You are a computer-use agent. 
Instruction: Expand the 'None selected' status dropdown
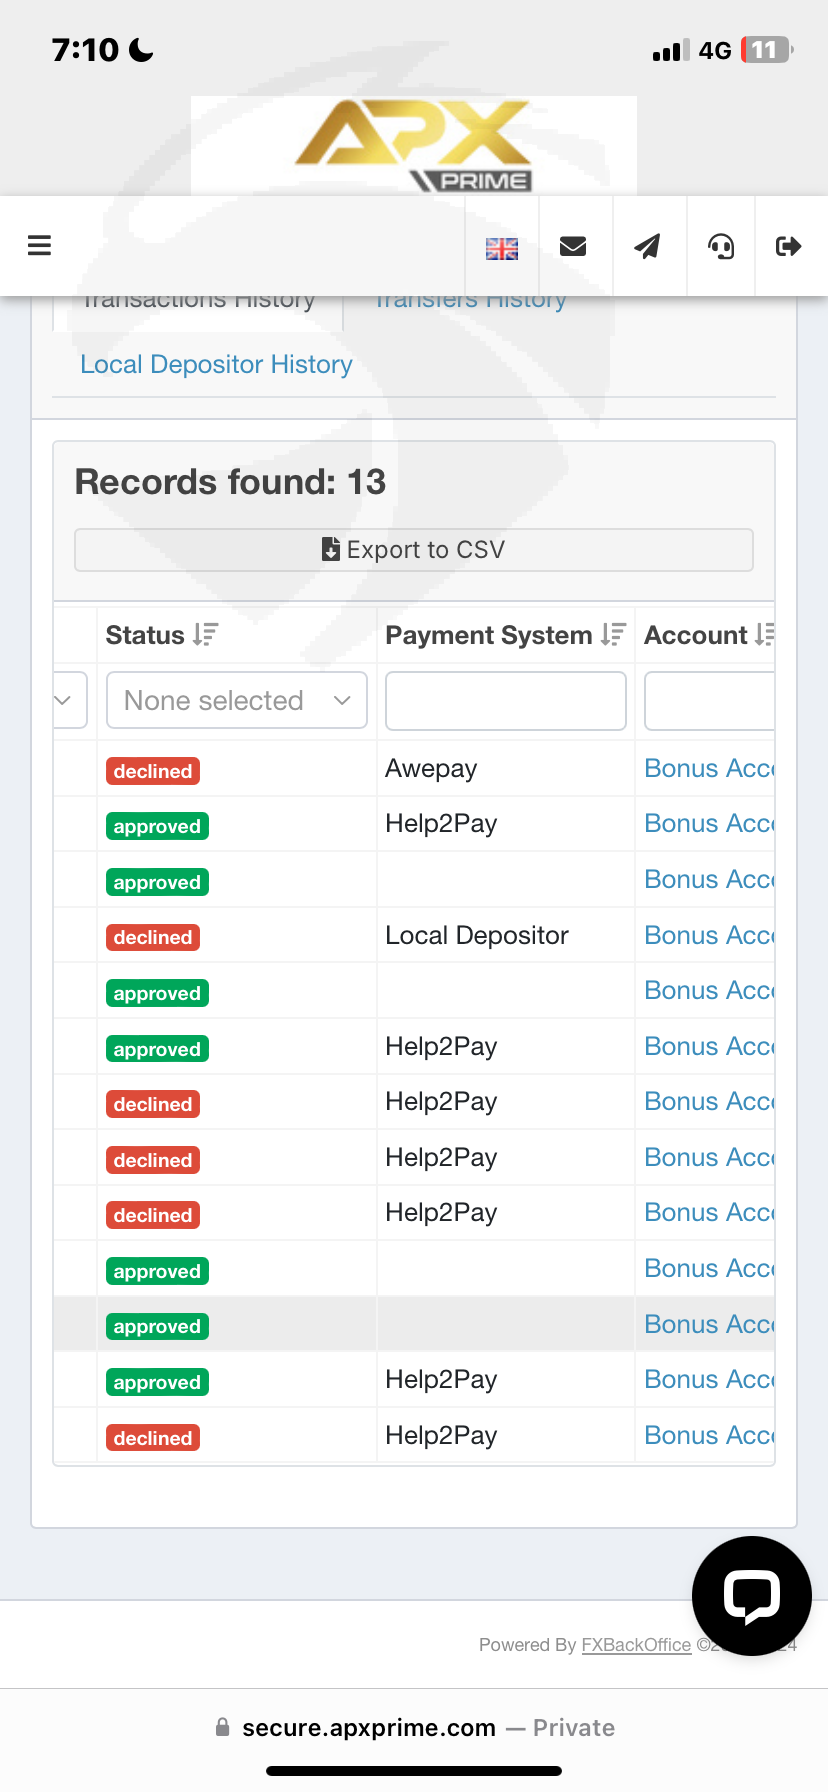coord(237,701)
